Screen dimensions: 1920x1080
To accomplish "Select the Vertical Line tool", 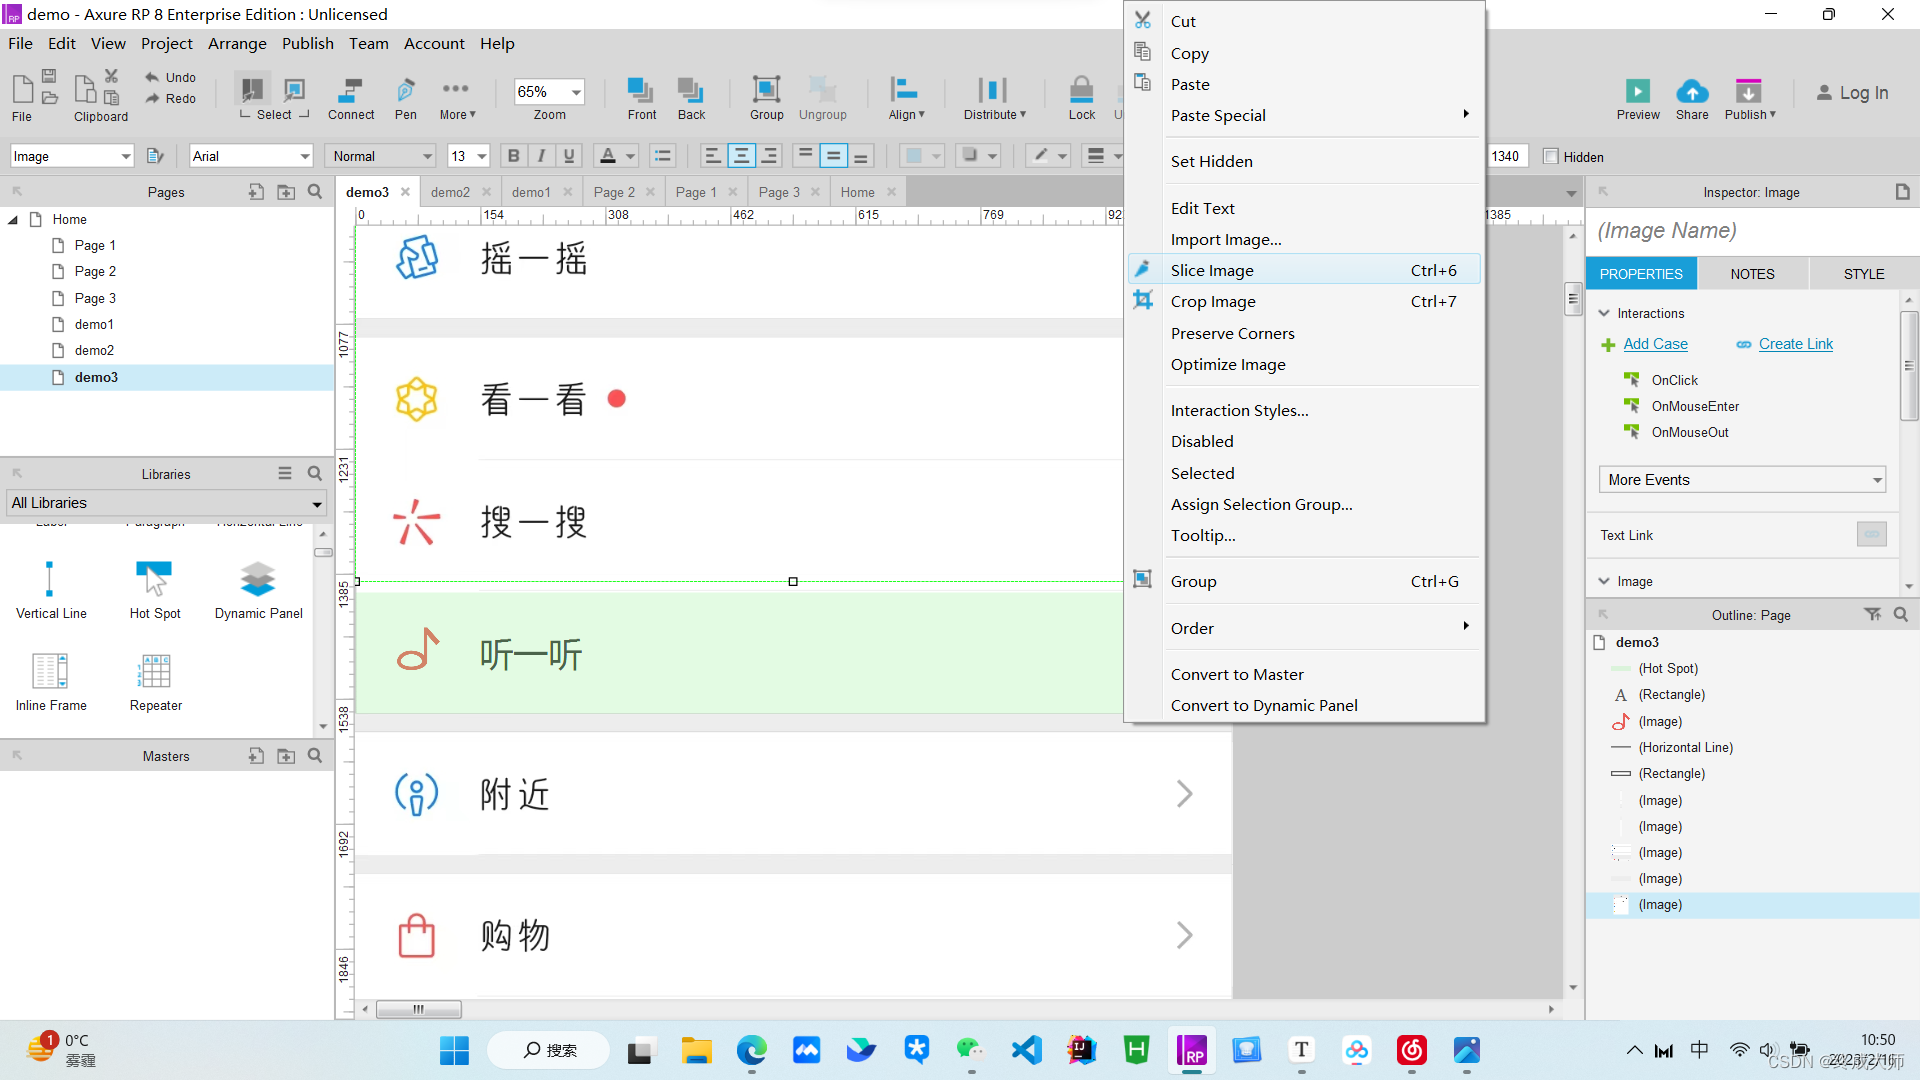I will pyautogui.click(x=50, y=587).
